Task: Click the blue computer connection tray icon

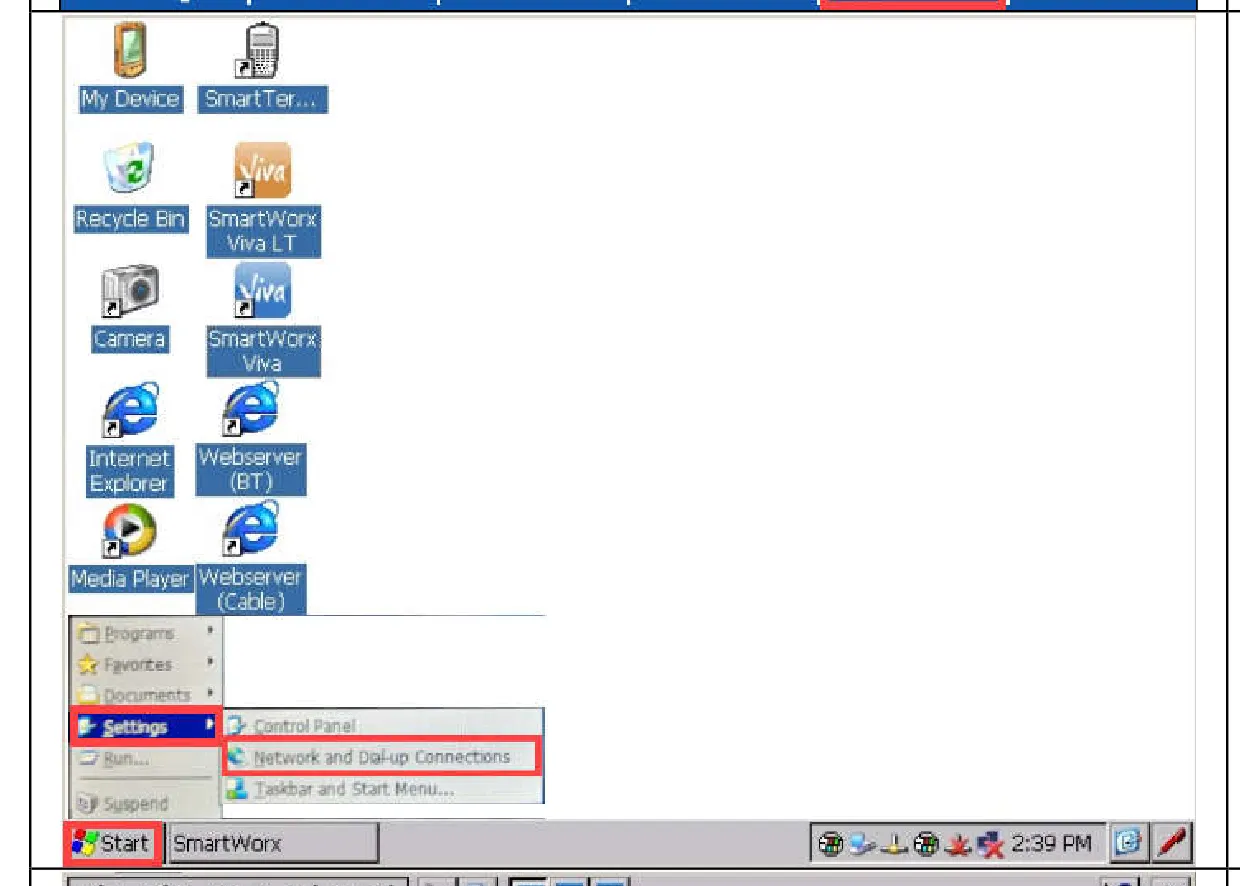Action: click(861, 844)
